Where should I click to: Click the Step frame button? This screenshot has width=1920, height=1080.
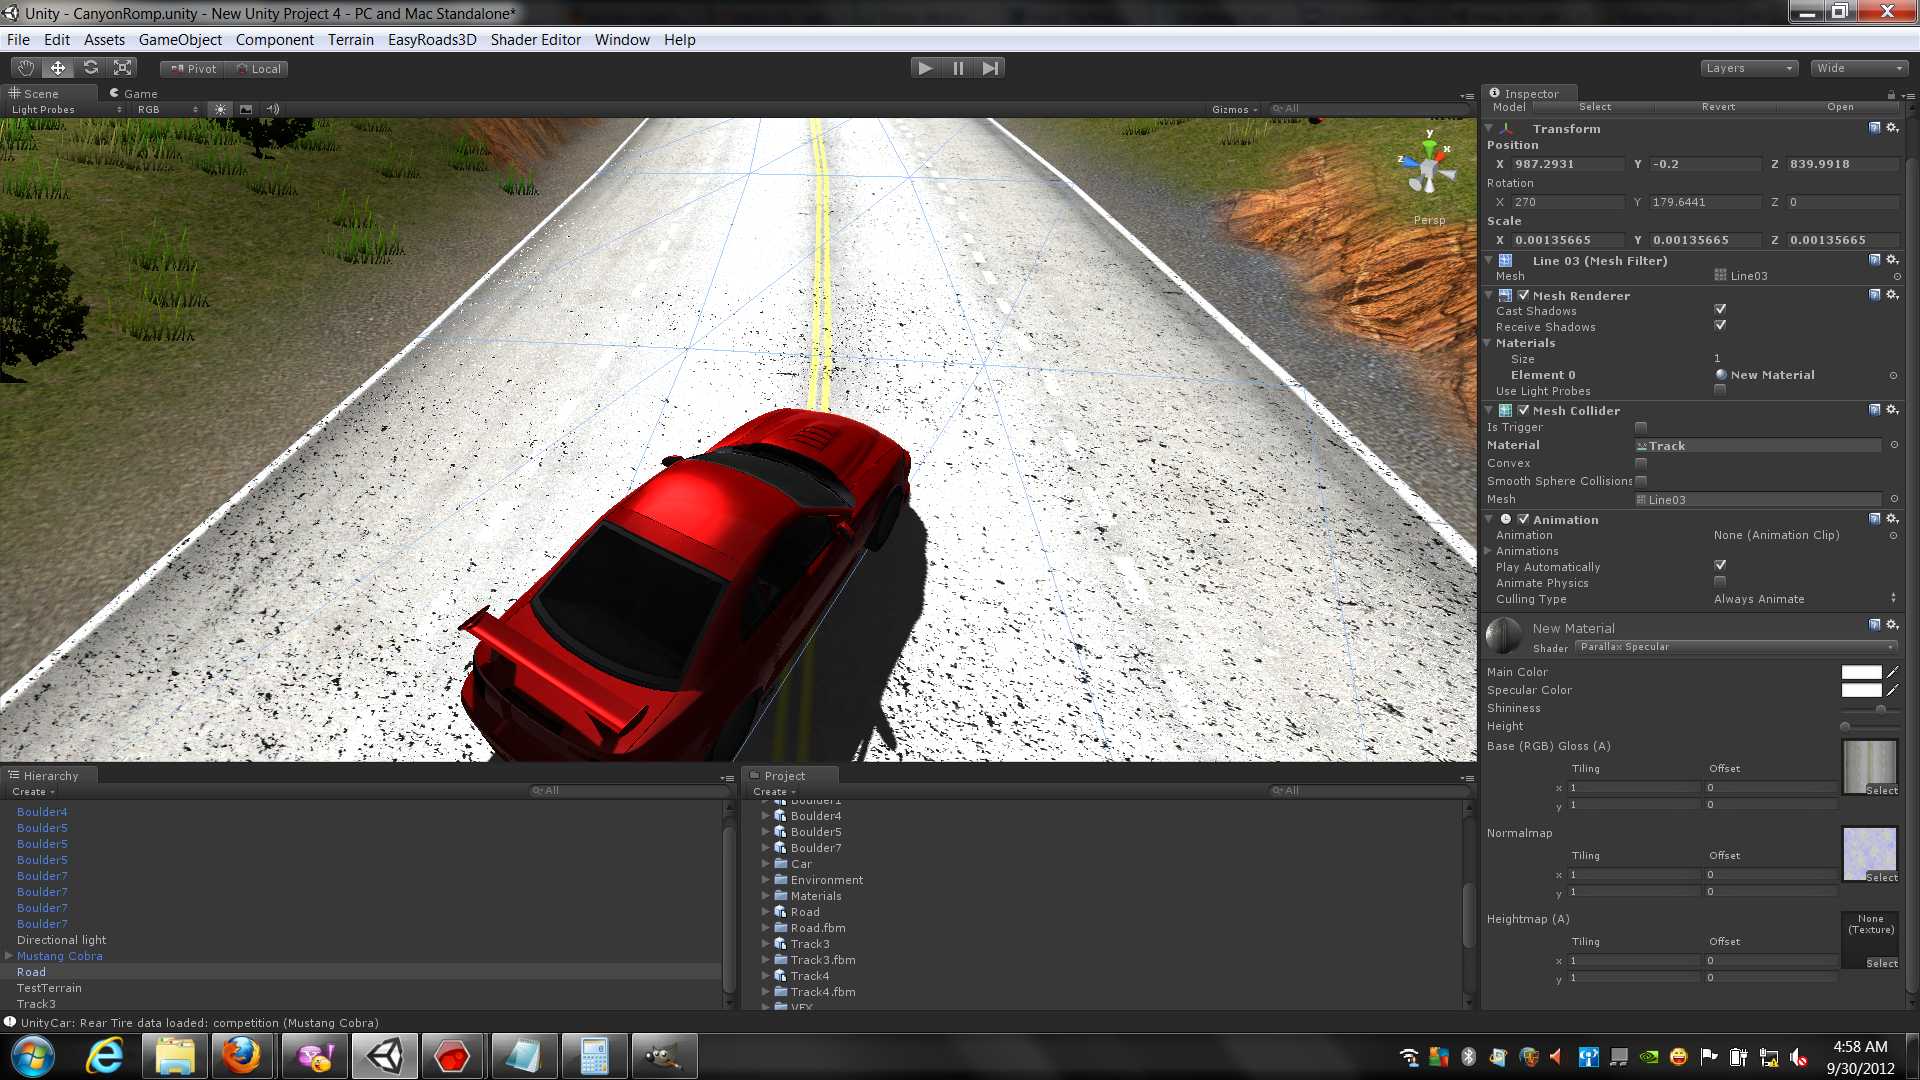(990, 68)
